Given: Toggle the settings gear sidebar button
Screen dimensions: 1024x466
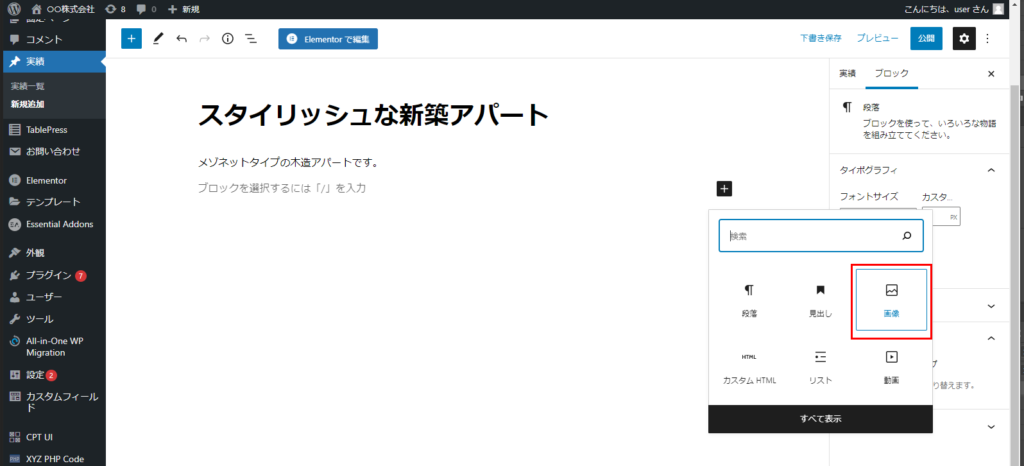Looking at the screenshot, I should 963,39.
